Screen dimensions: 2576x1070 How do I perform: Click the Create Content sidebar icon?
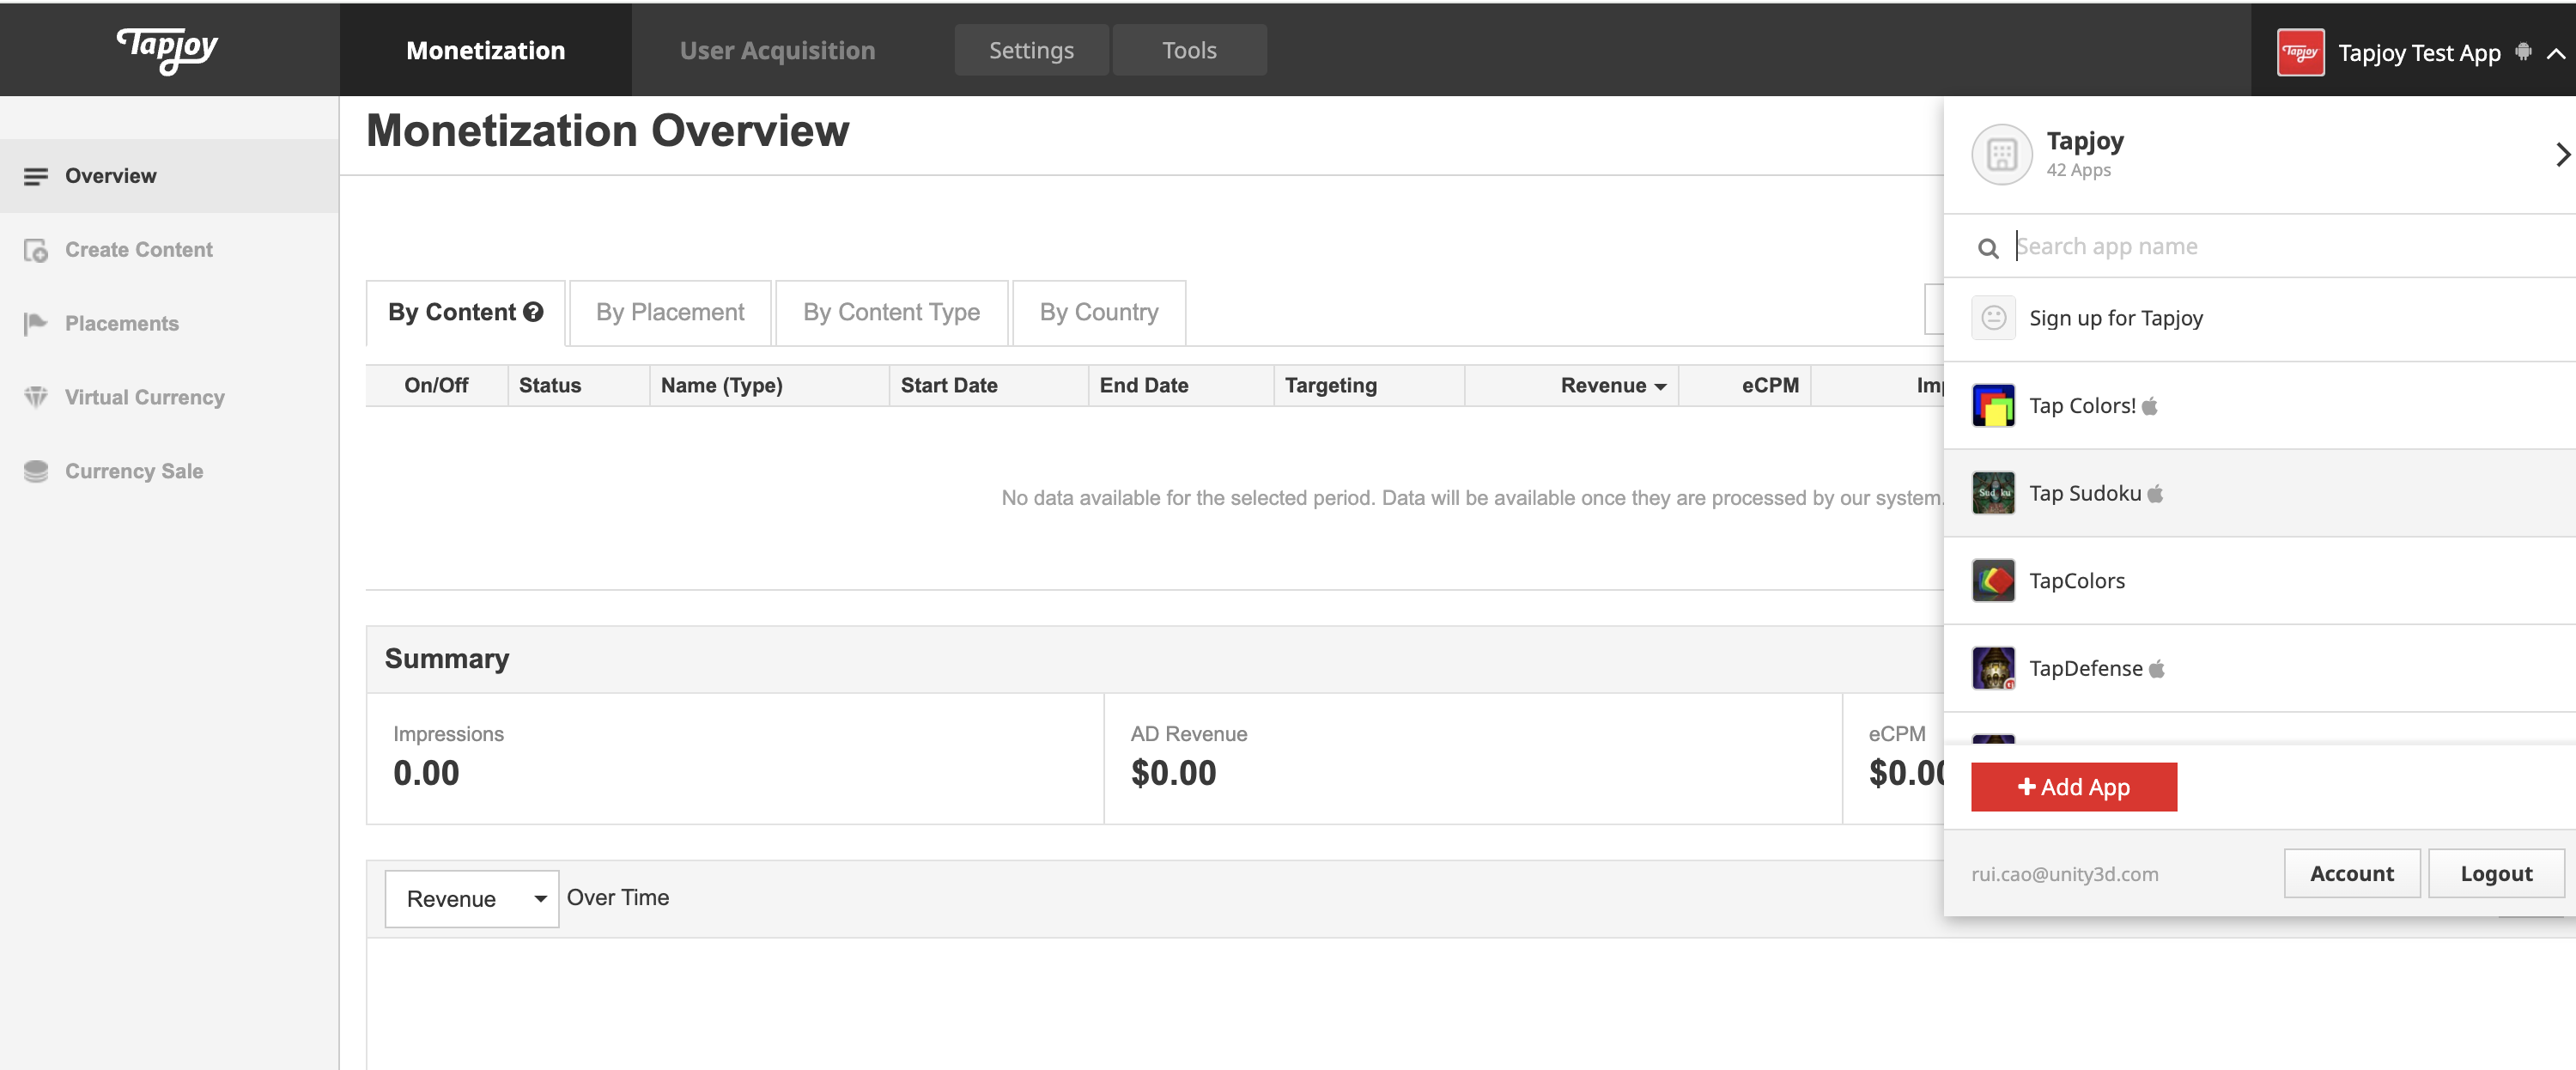[x=36, y=250]
